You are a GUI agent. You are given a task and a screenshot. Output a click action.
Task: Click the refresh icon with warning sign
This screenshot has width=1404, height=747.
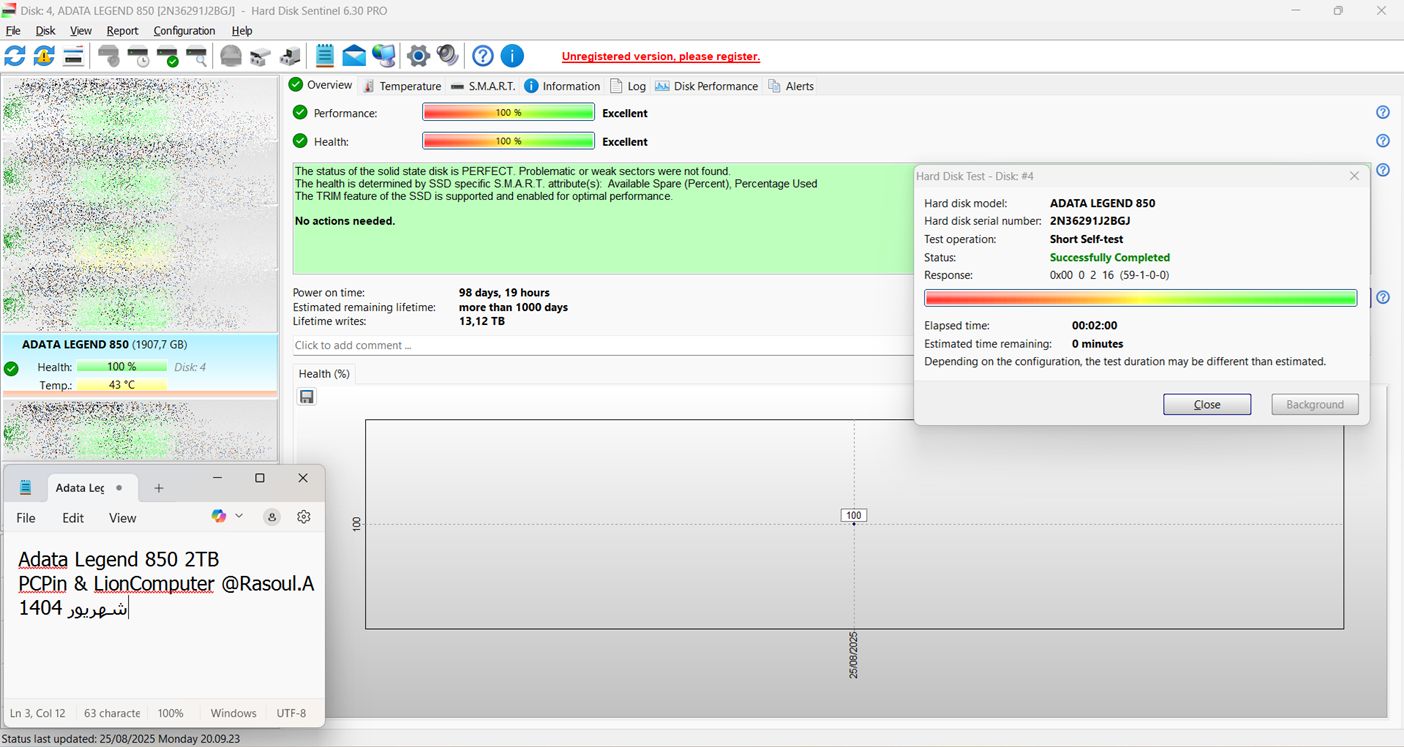point(44,56)
